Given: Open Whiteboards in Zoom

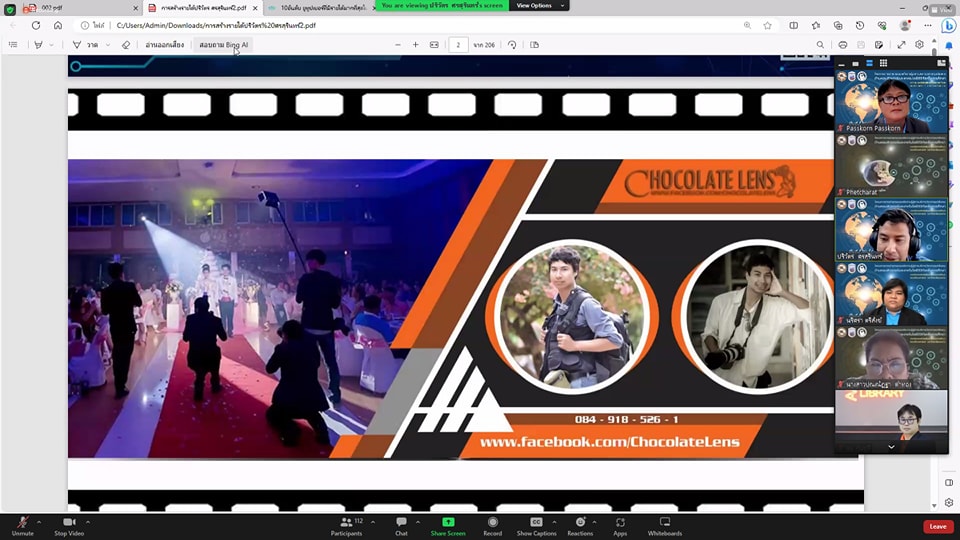Looking at the screenshot, I should [665, 526].
